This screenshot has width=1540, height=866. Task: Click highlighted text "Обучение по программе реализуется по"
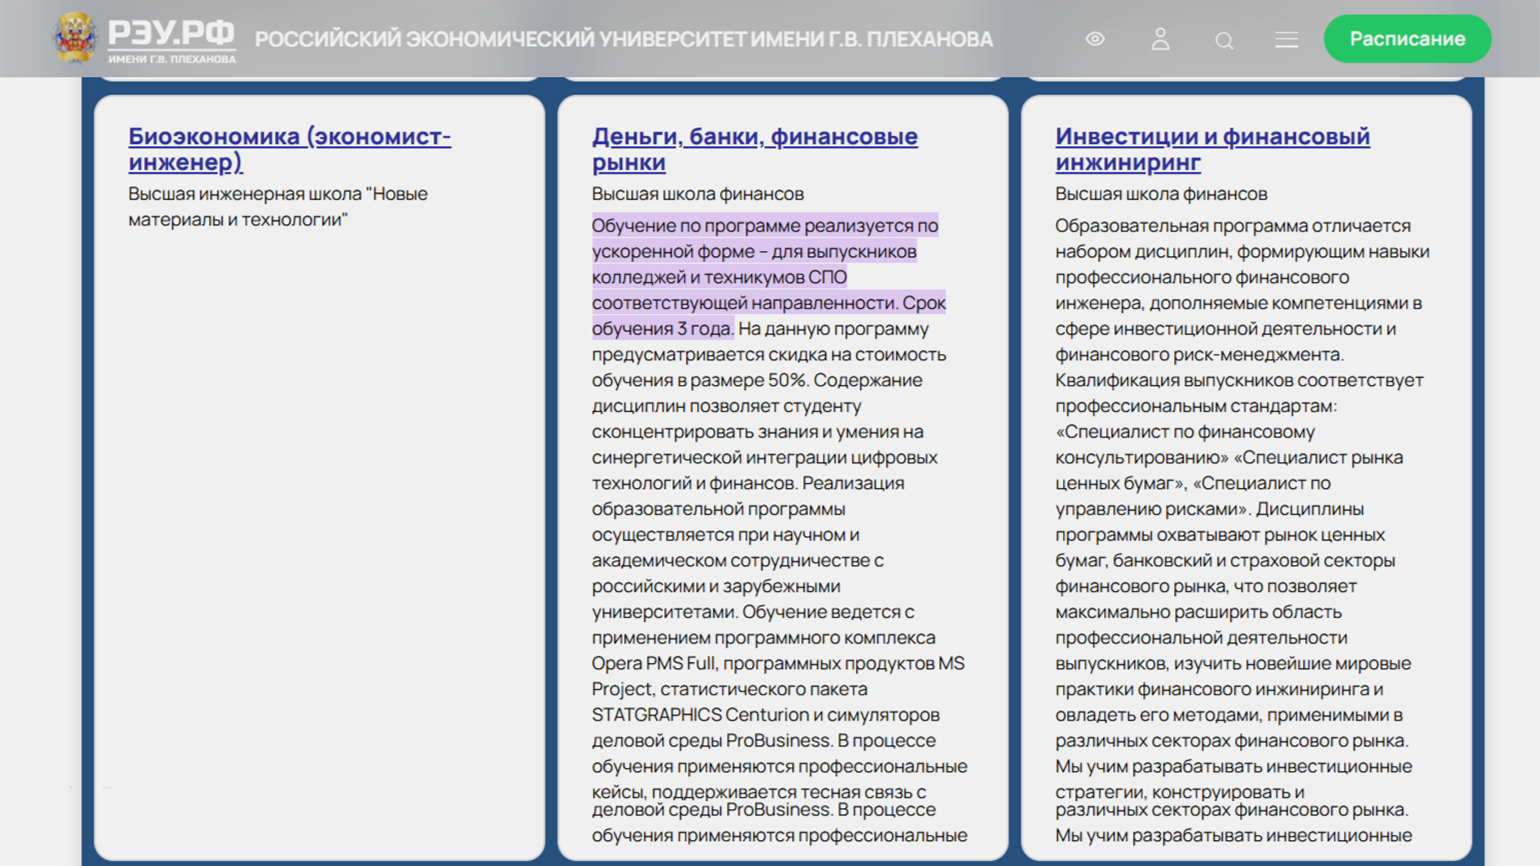pyautogui.click(x=765, y=226)
